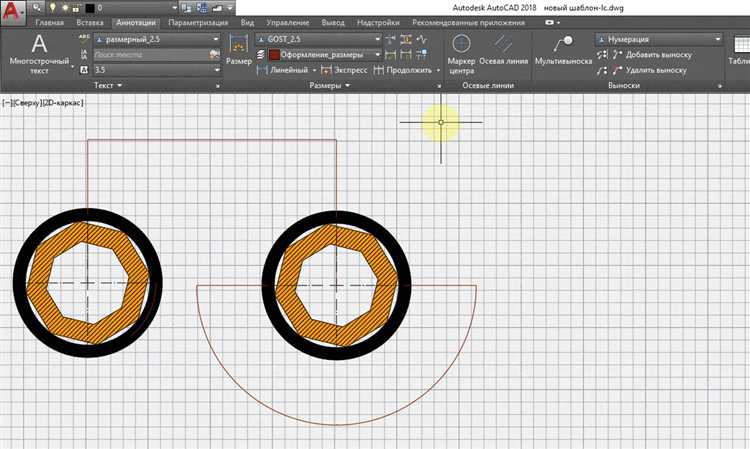Screen dimensions: 750x449
Task: Open the Вывод ribbon tab
Action: pyautogui.click(x=333, y=22)
